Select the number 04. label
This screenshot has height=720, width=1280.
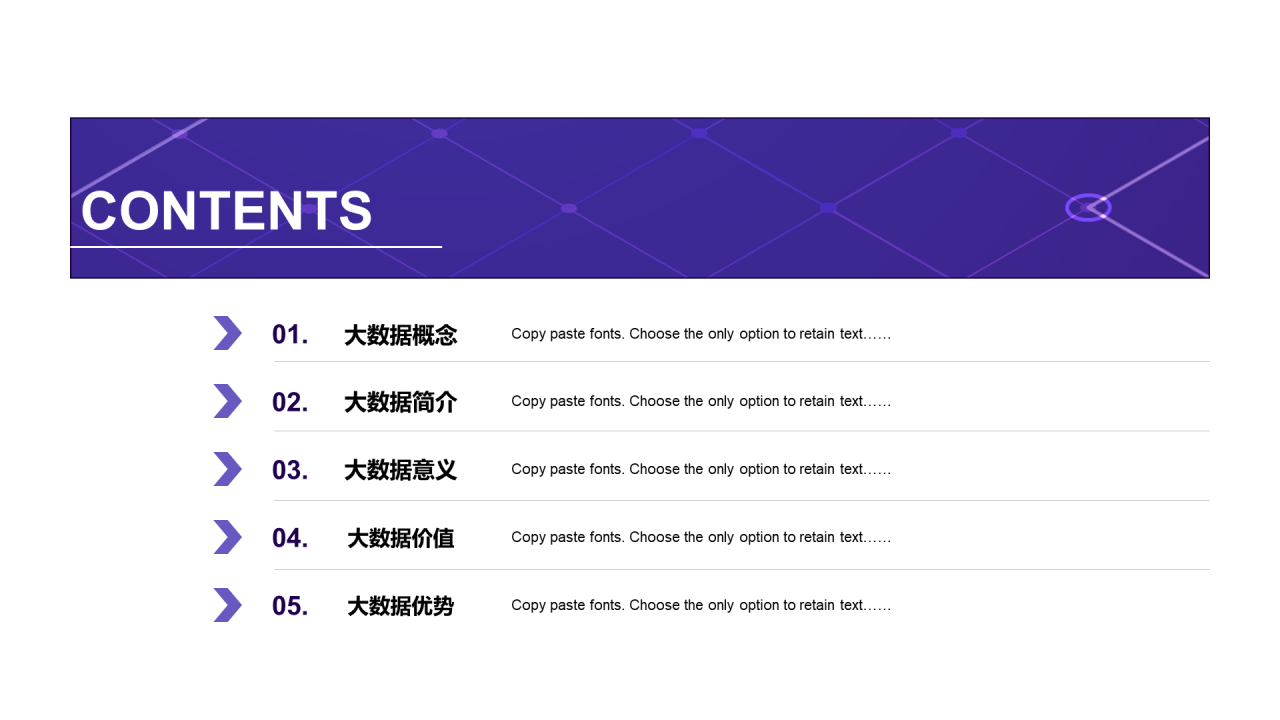290,538
